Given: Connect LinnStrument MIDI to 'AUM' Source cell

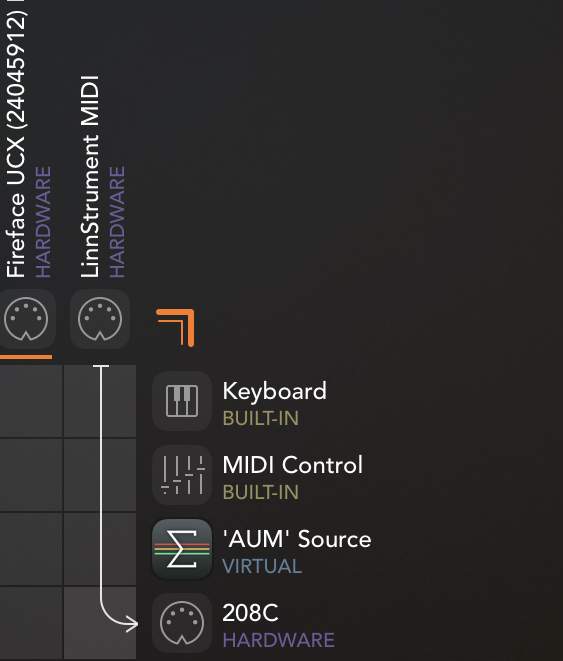Looking at the screenshot, I should tap(100, 549).
